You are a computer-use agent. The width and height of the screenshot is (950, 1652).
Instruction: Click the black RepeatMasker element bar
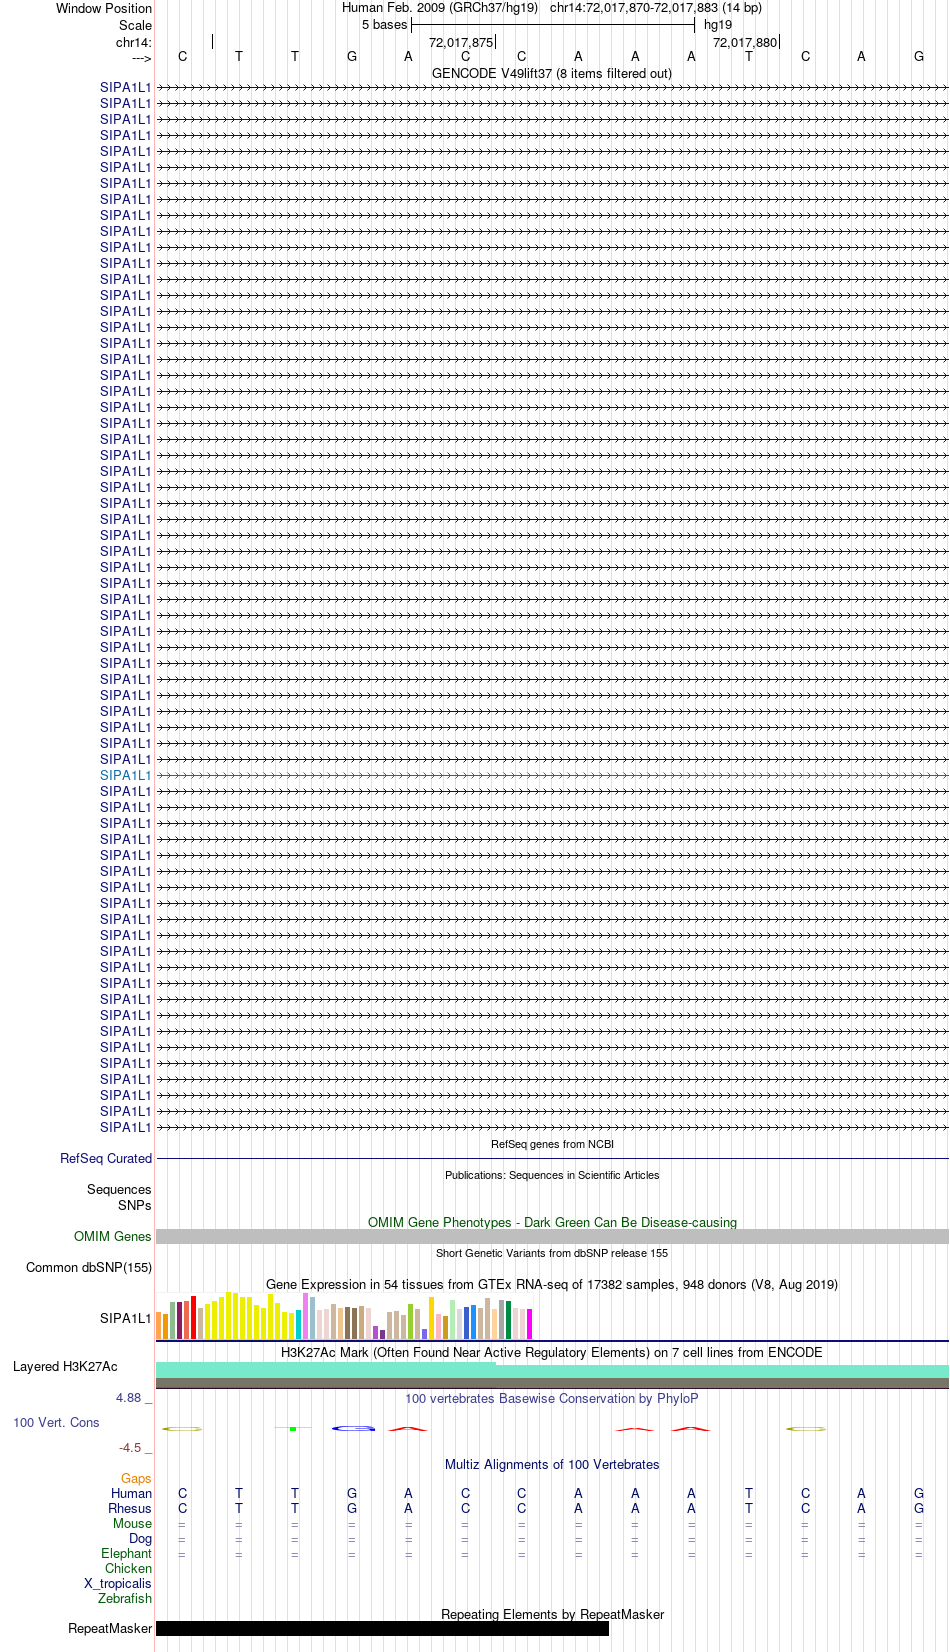[382, 1628]
